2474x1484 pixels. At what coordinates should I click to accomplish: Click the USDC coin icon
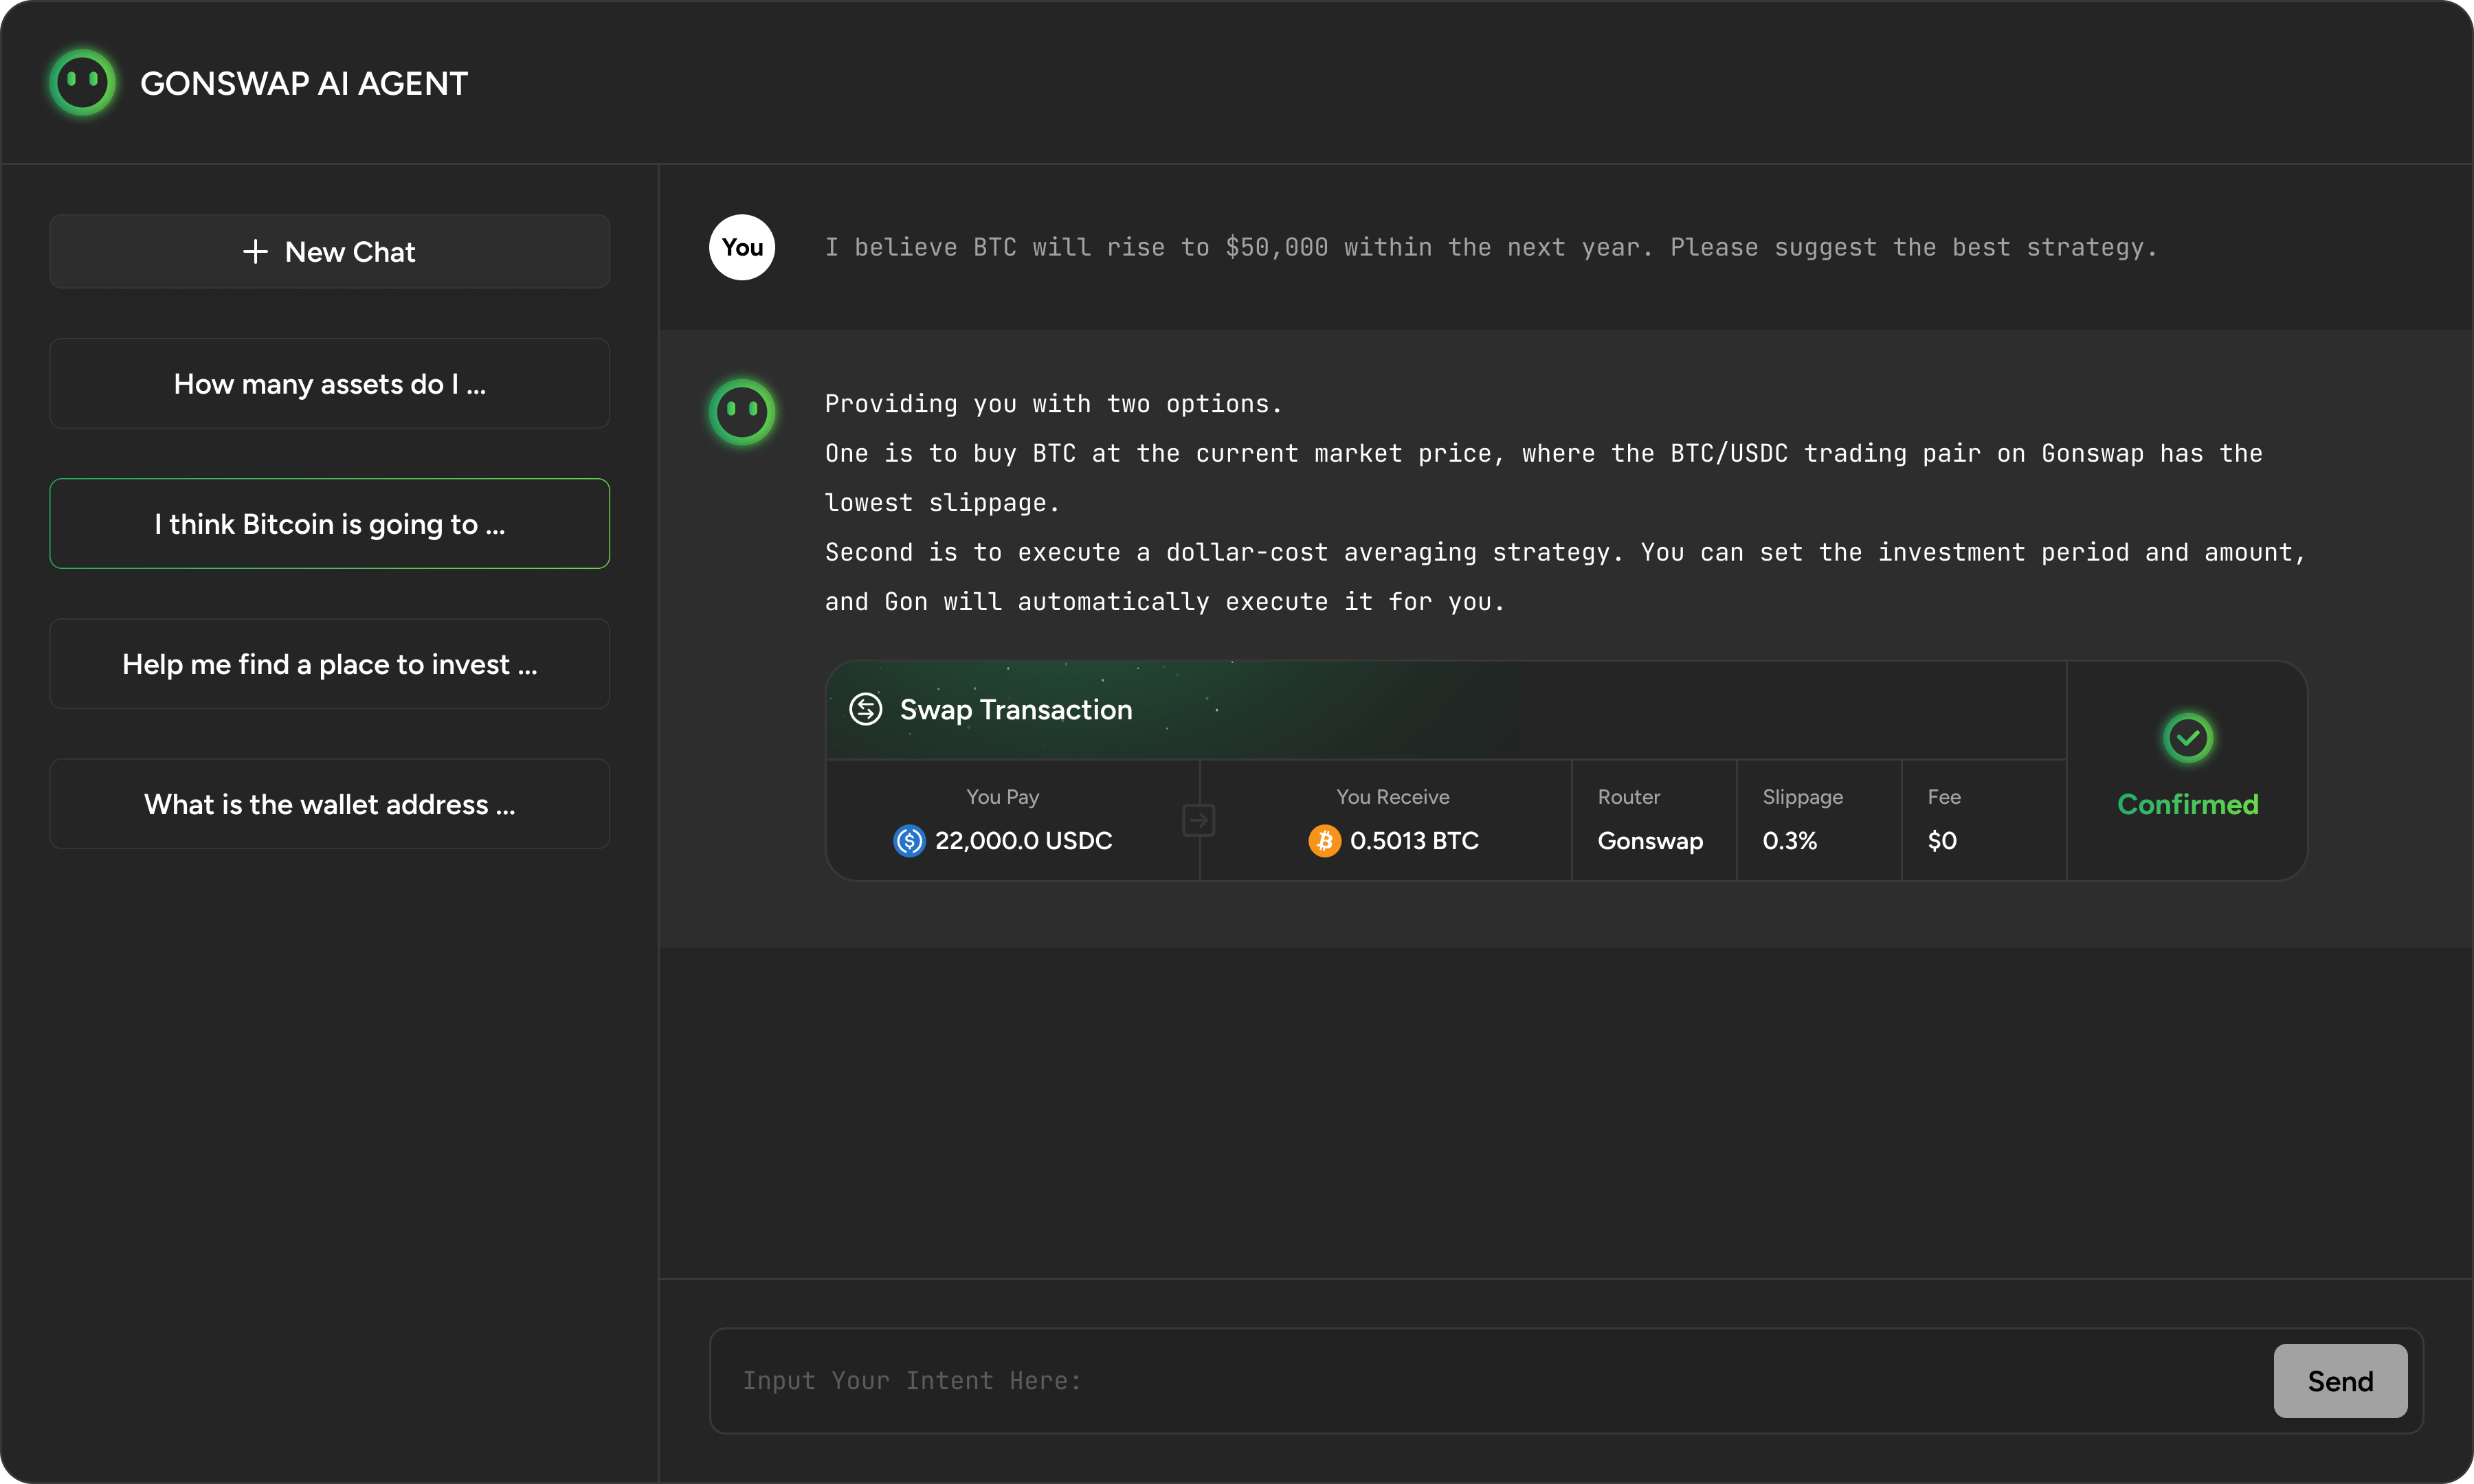pyautogui.click(x=909, y=840)
